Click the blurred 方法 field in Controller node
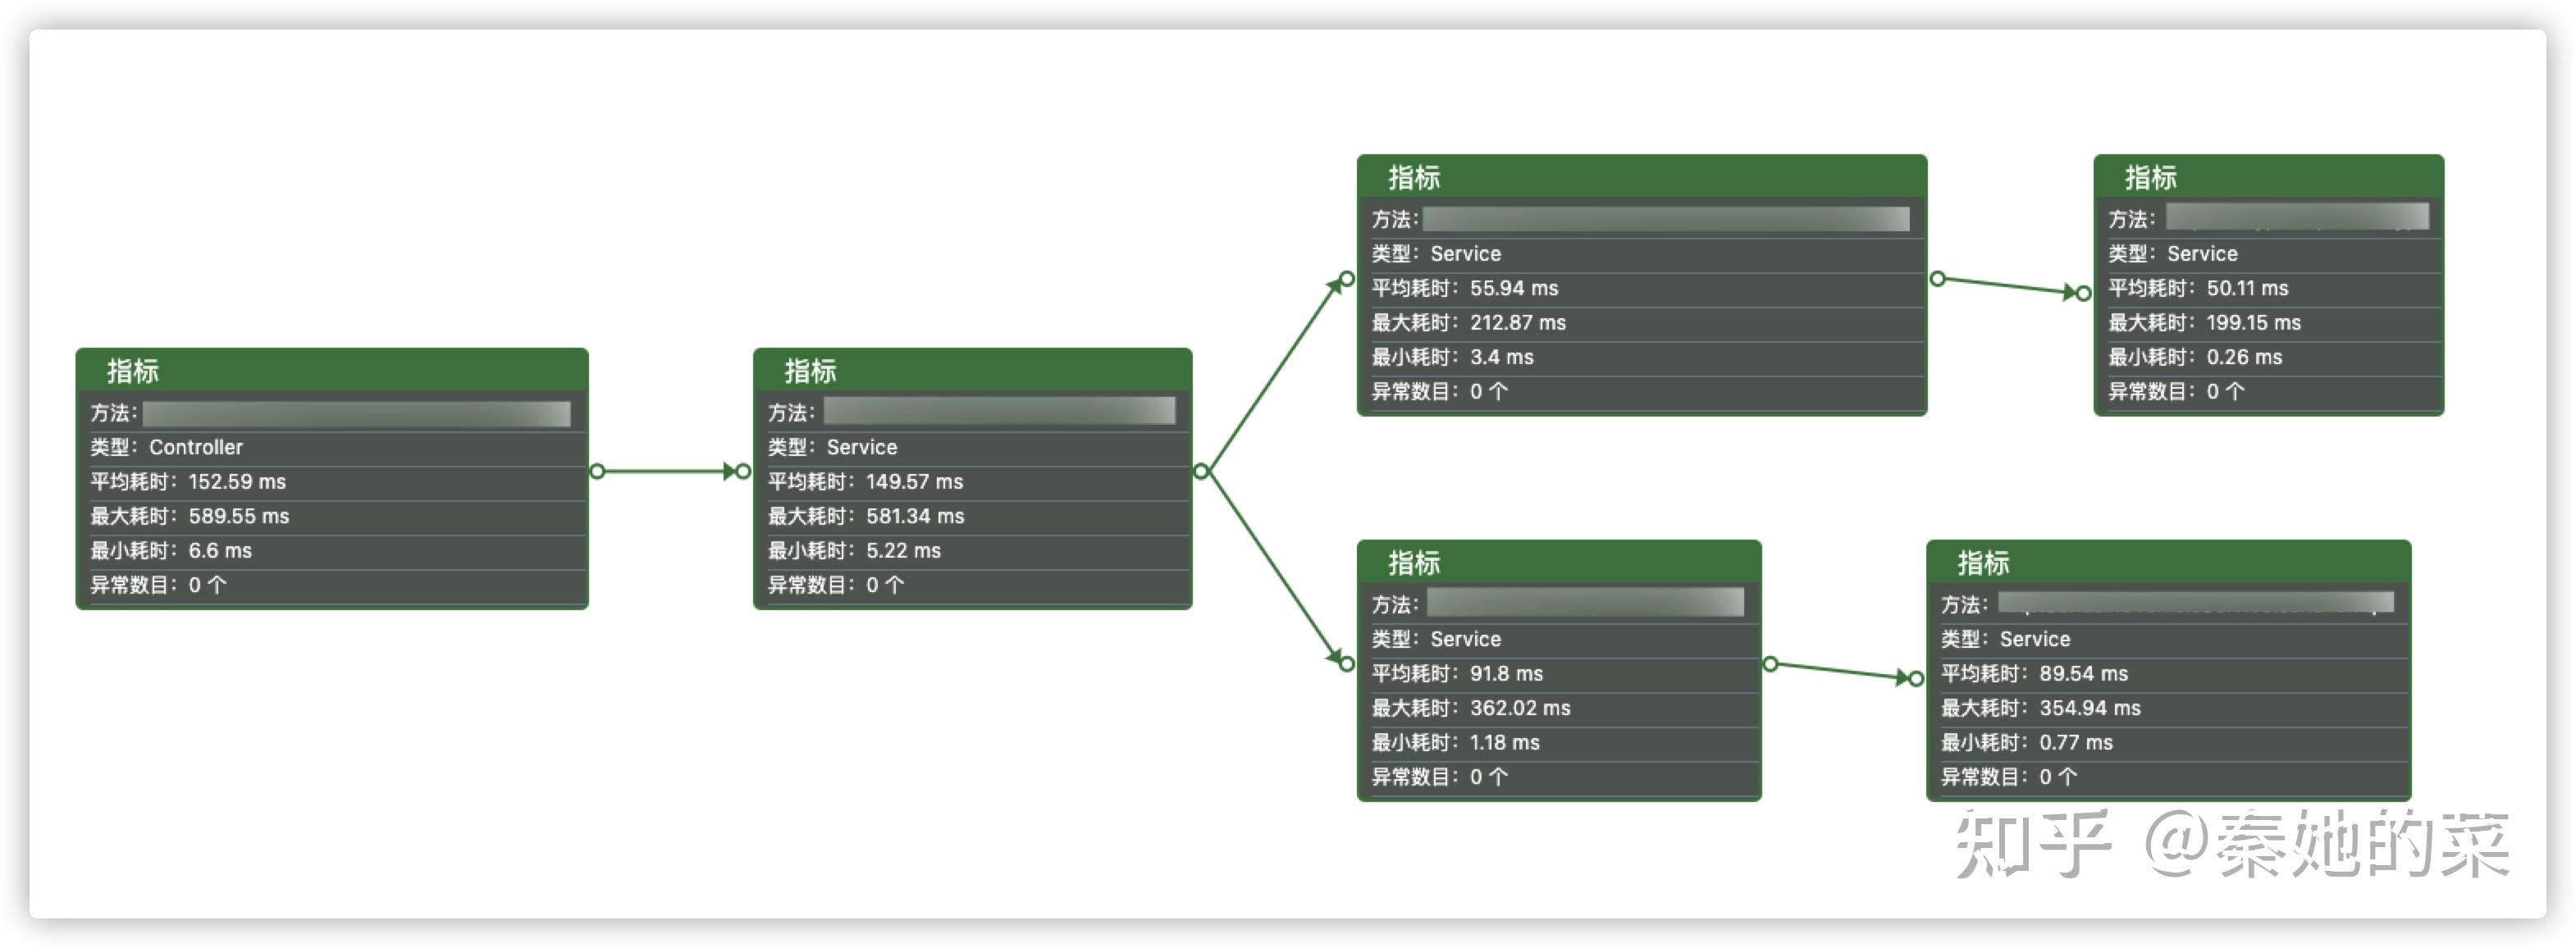Screen dimensions: 2576x948 click(x=356, y=413)
